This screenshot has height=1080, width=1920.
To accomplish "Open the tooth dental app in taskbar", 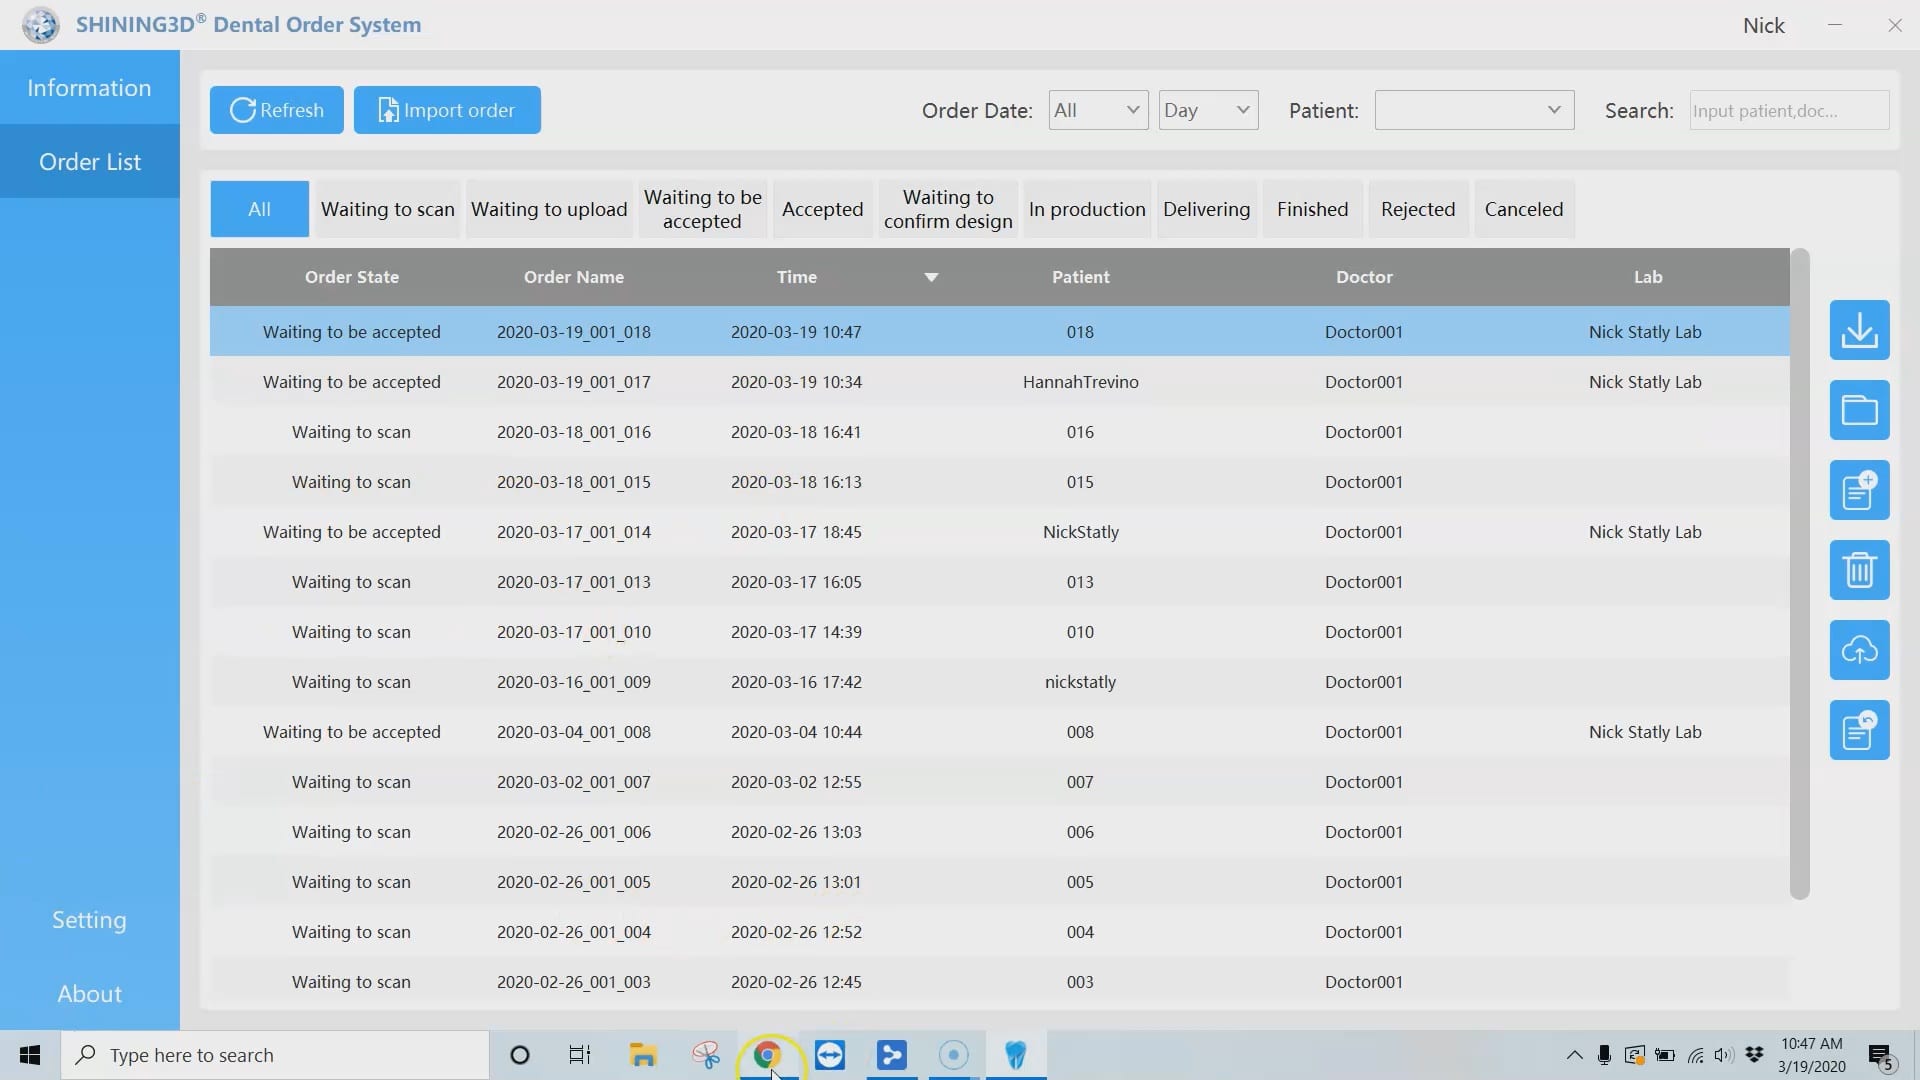I will coord(1016,1055).
